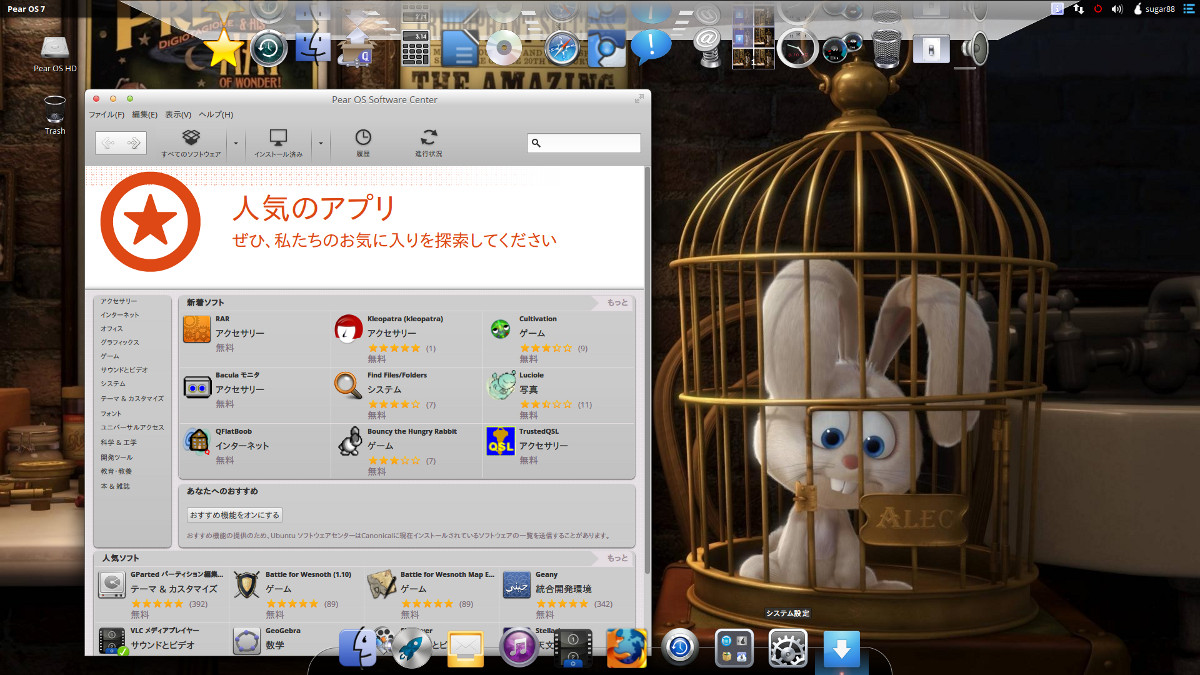Open the Time Machine icon in bottom dock
The width and height of the screenshot is (1200, 675).
click(680, 648)
